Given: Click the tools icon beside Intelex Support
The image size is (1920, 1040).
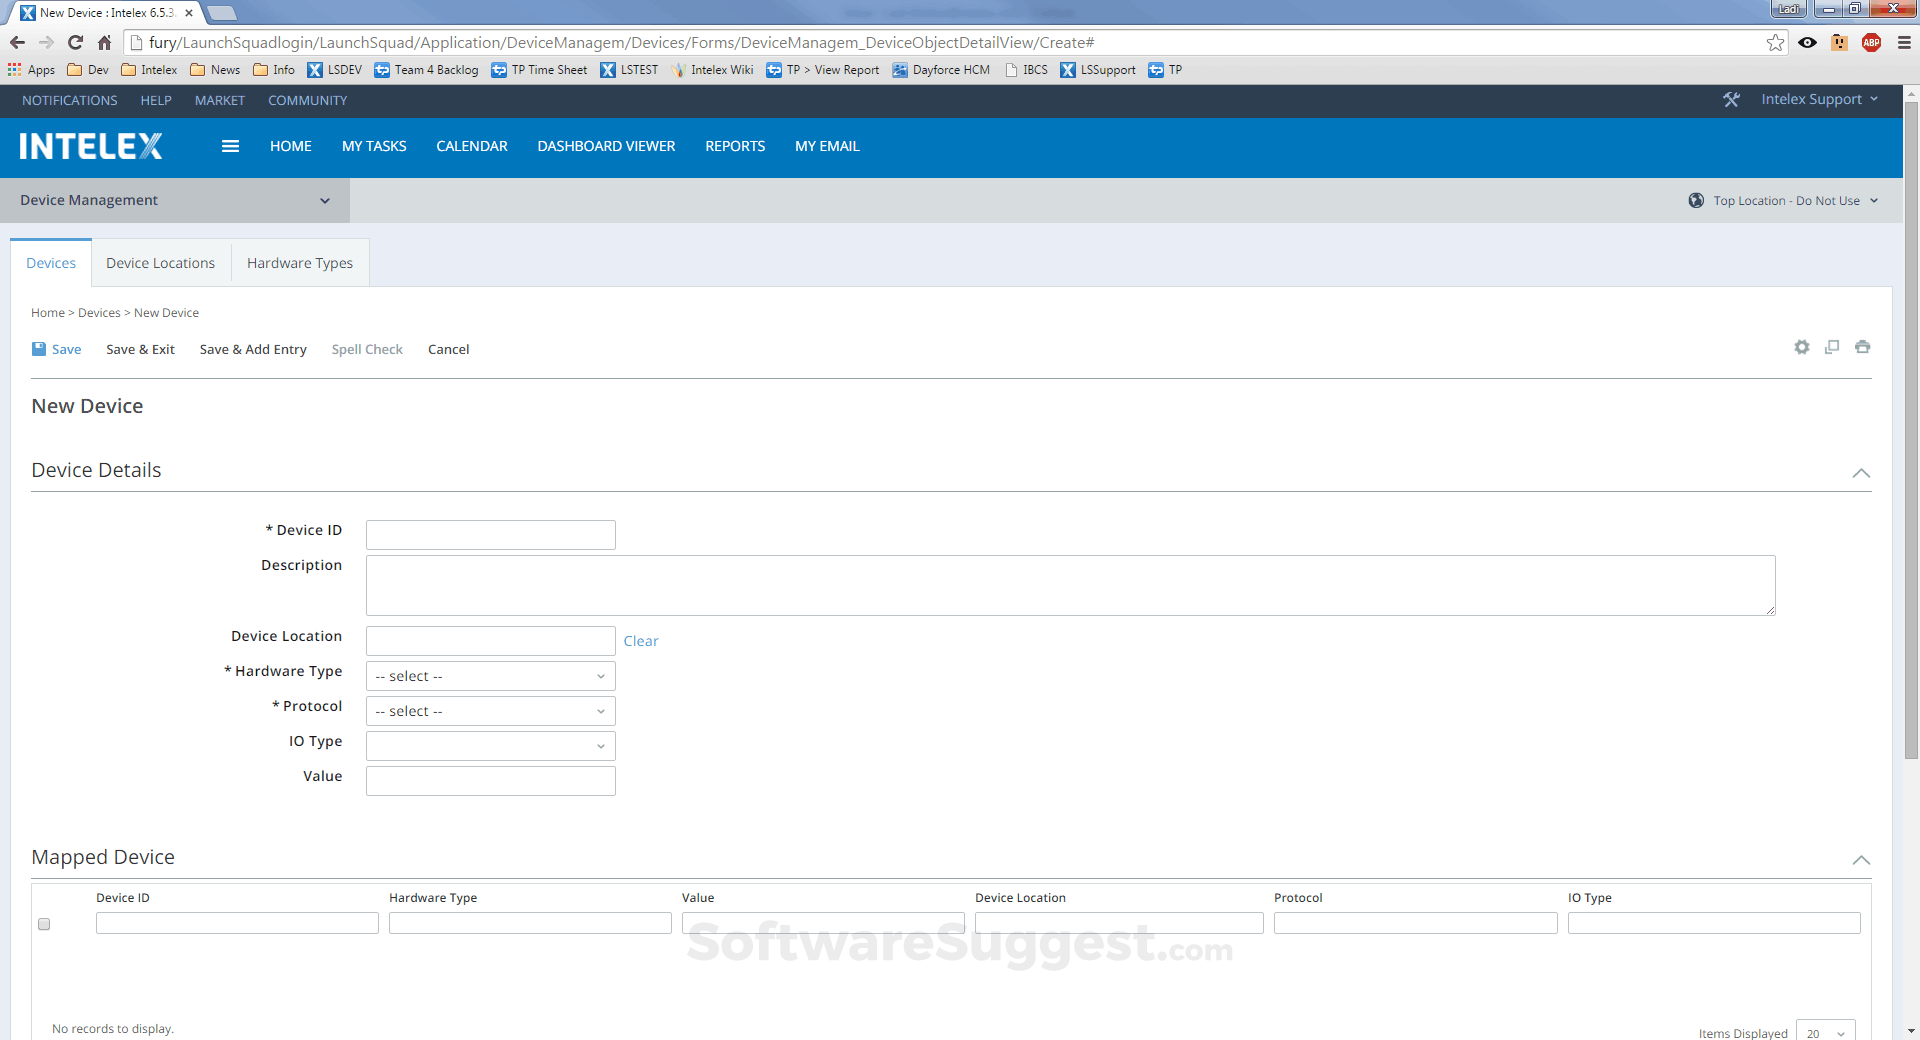Looking at the screenshot, I should (x=1731, y=99).
